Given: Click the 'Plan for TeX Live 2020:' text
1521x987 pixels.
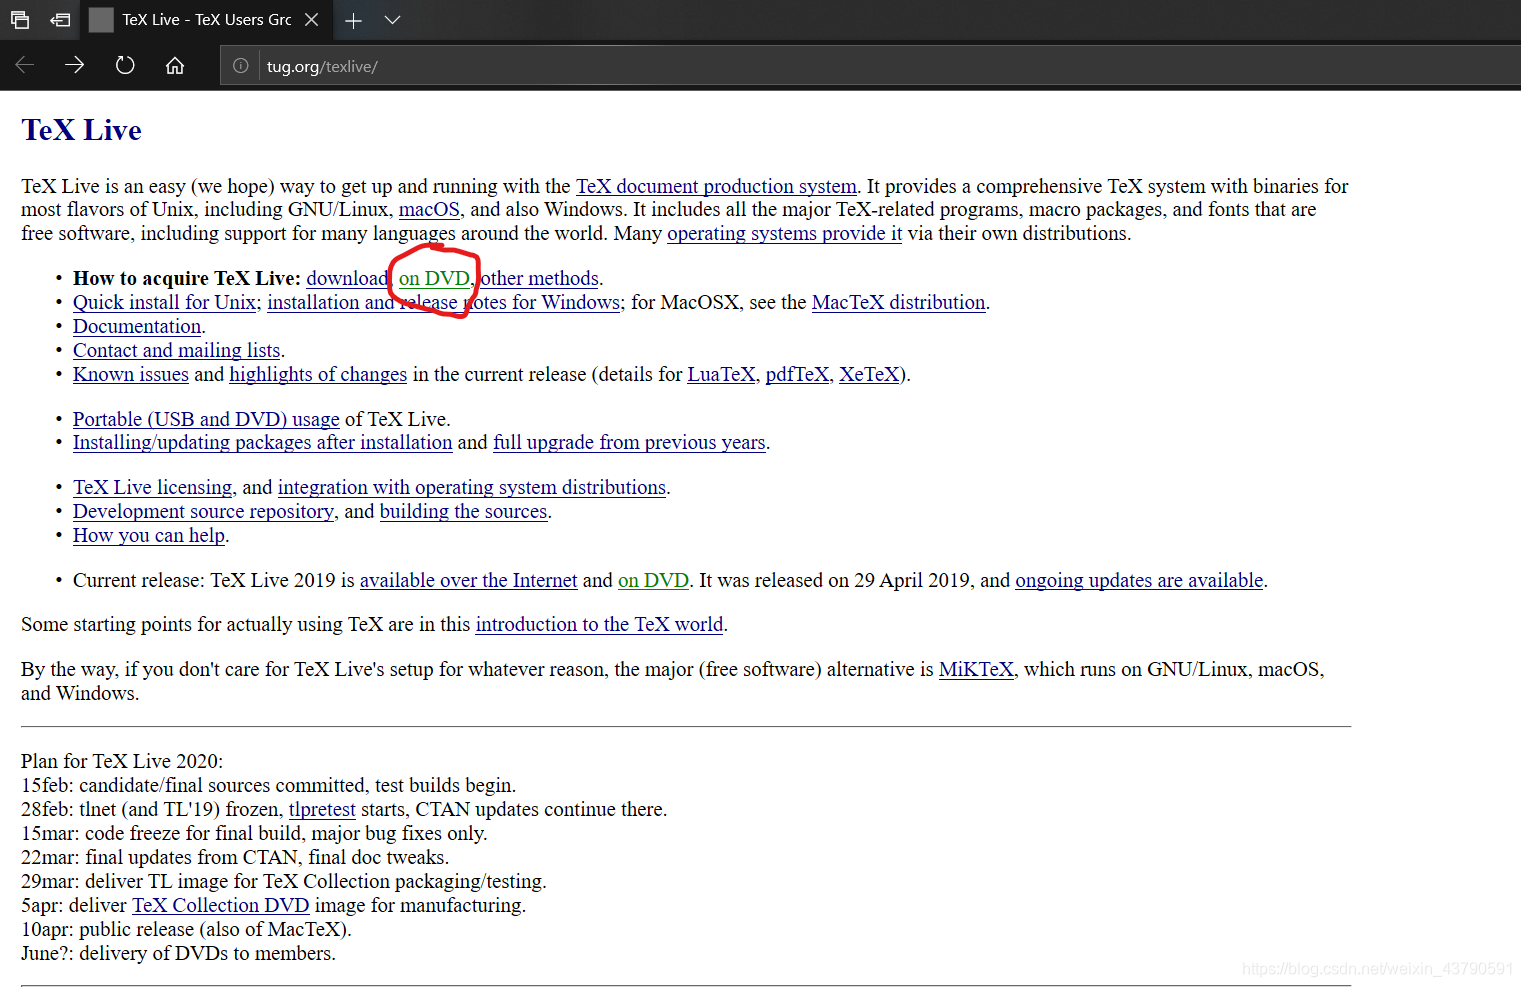Looking at the screenshot, I should point(122,762).
